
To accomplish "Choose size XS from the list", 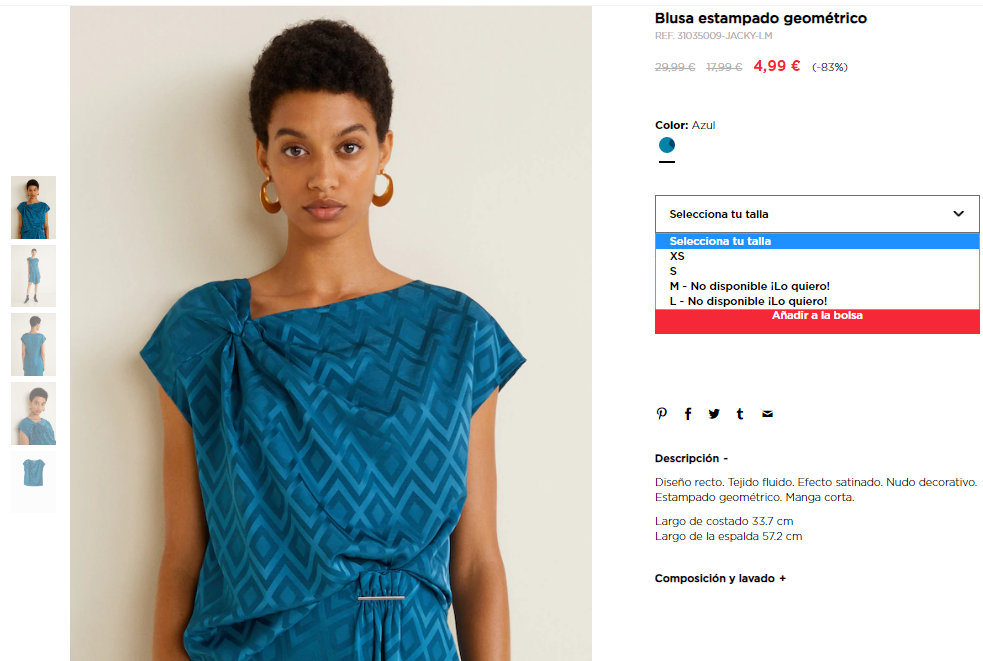I will 817,256.
